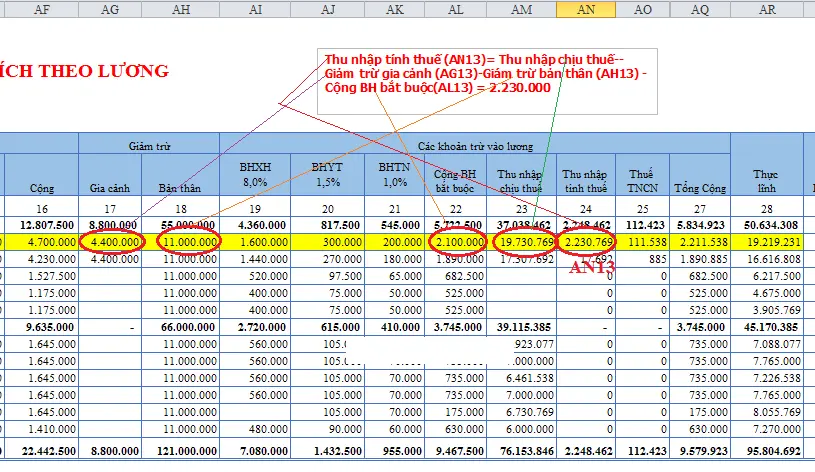Click cell with value 480.000
Screen dimensions: 815x472
tap(255, 429)
